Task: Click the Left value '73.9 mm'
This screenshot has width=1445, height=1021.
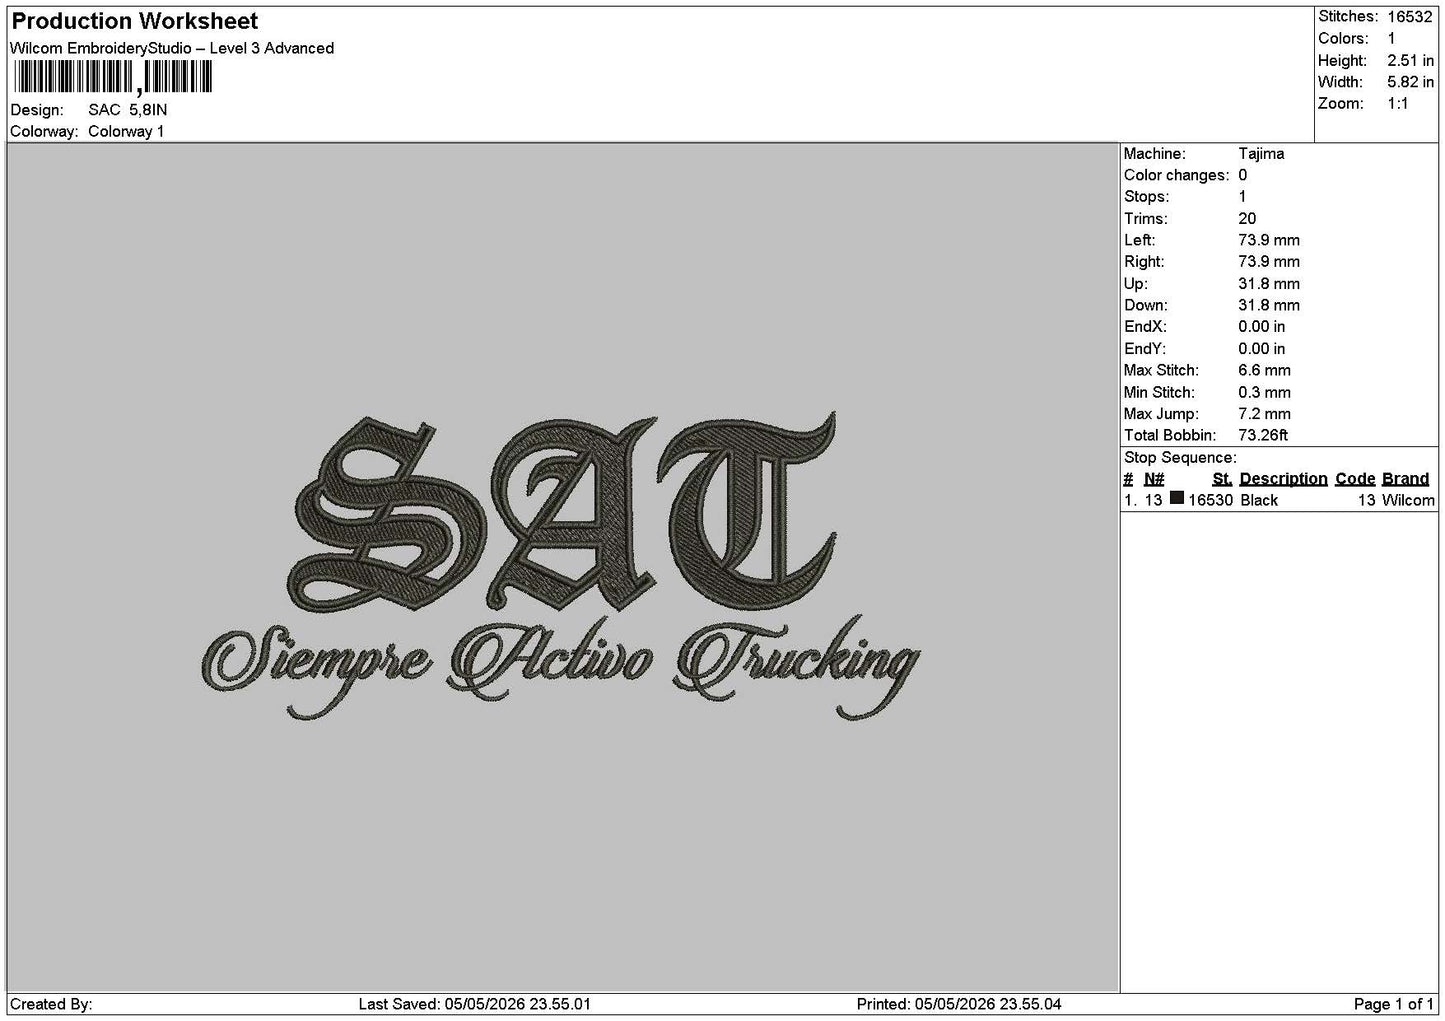Action: 1269,240
